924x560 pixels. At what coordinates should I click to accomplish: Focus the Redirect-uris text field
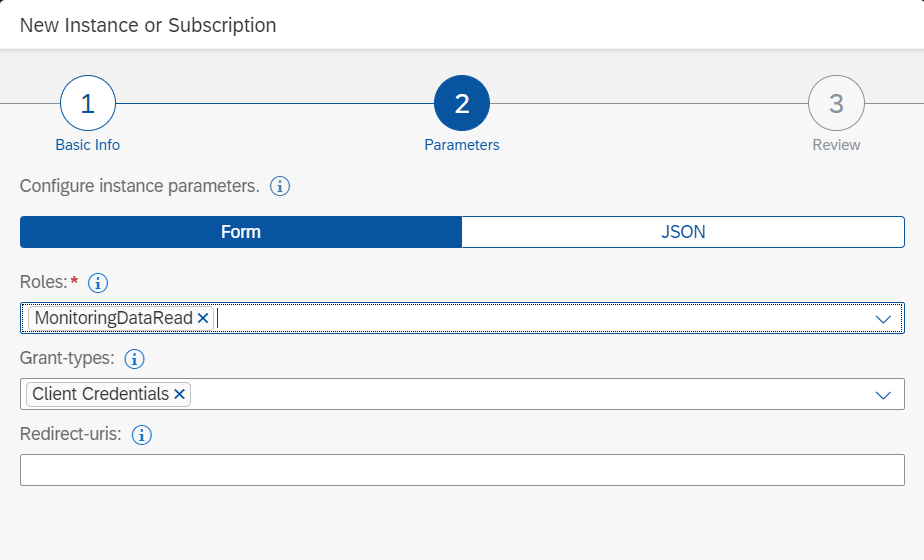tap(462, 470)
